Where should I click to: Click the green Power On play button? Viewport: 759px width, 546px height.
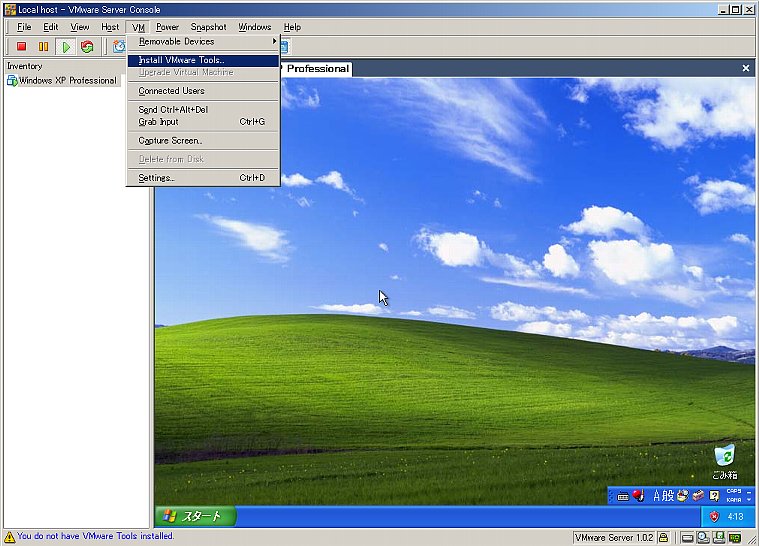pos(66,46)
